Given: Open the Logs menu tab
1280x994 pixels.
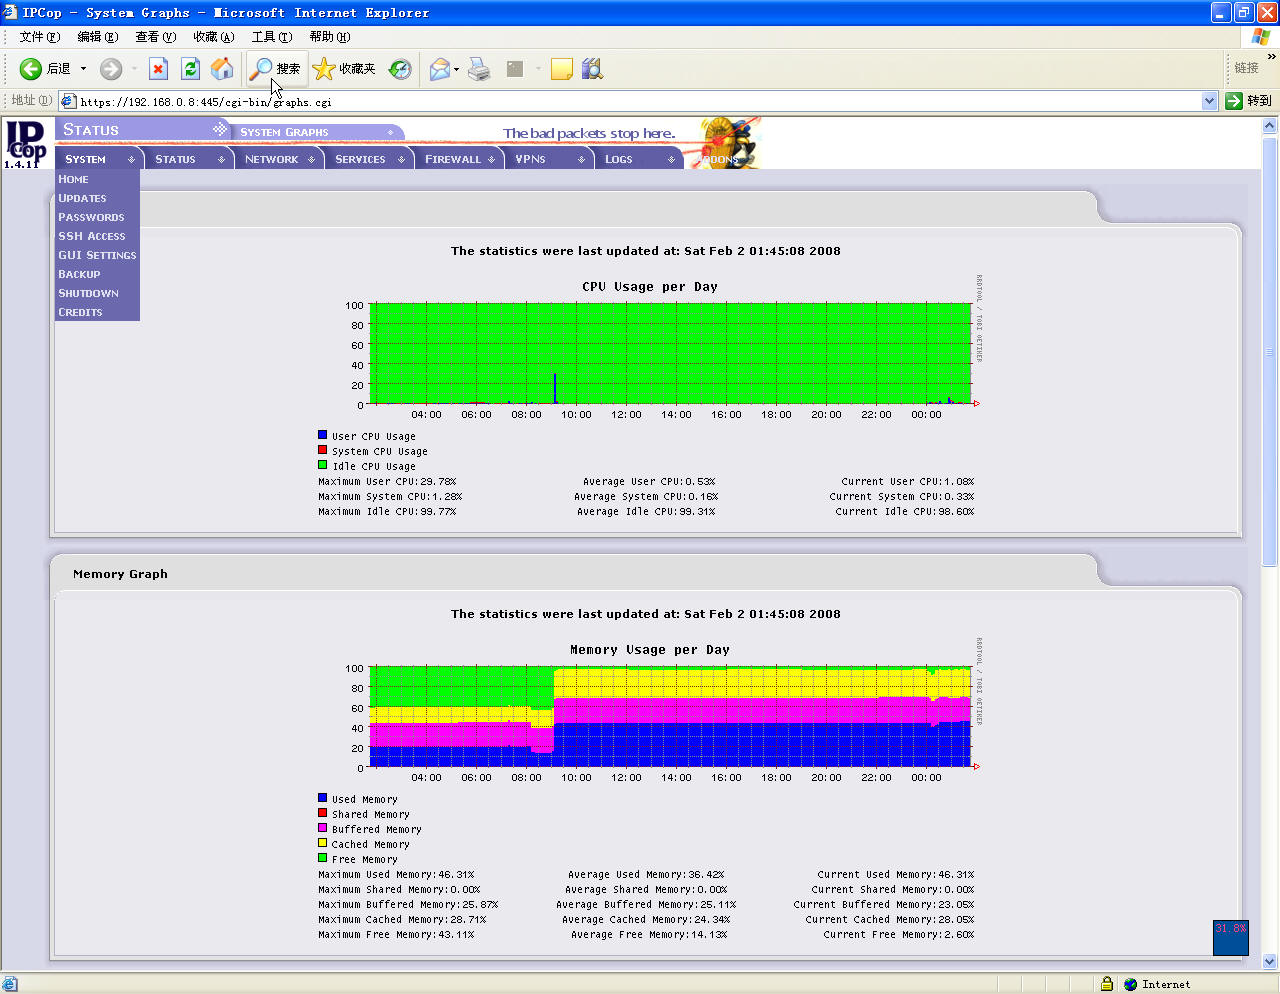Looking at the screenshot, I should click(x=638, y=159).
